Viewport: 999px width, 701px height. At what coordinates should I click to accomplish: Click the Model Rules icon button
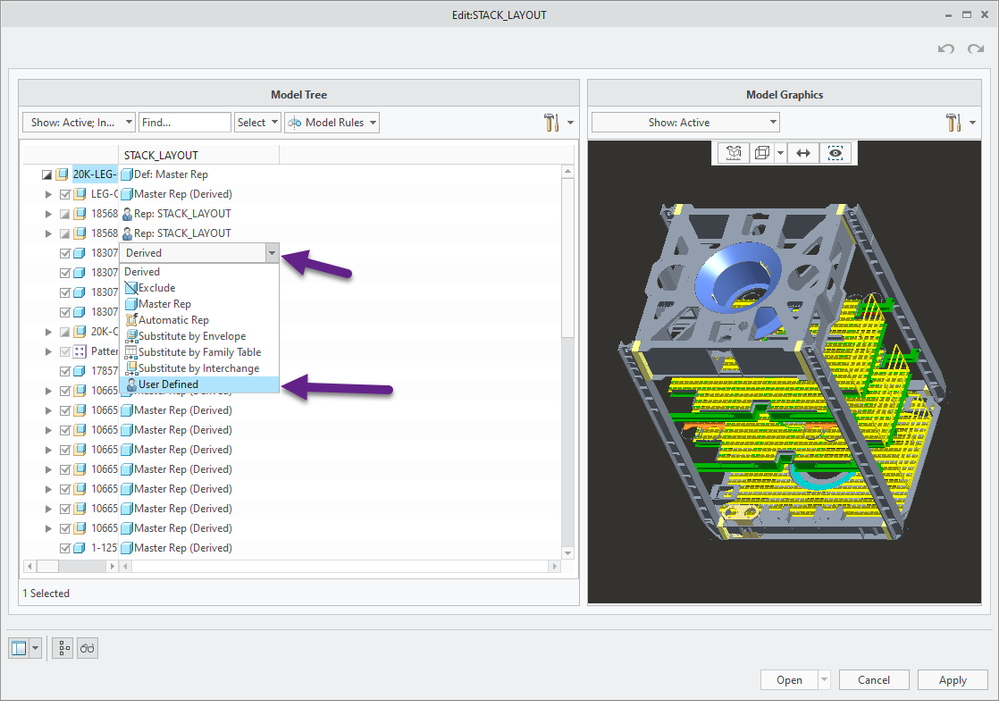point(295,122)
